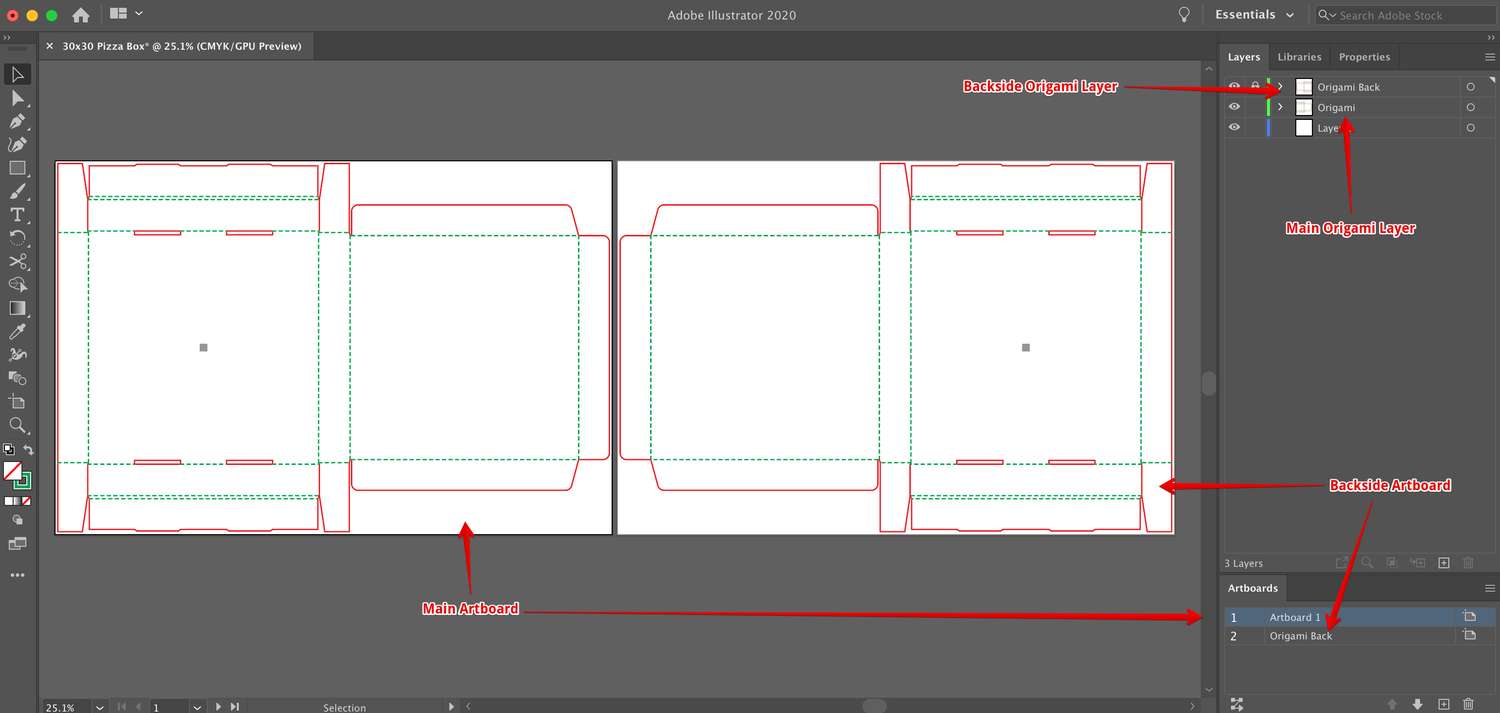
Task: Add a new artboard
Action: (x=1443, y=704)
